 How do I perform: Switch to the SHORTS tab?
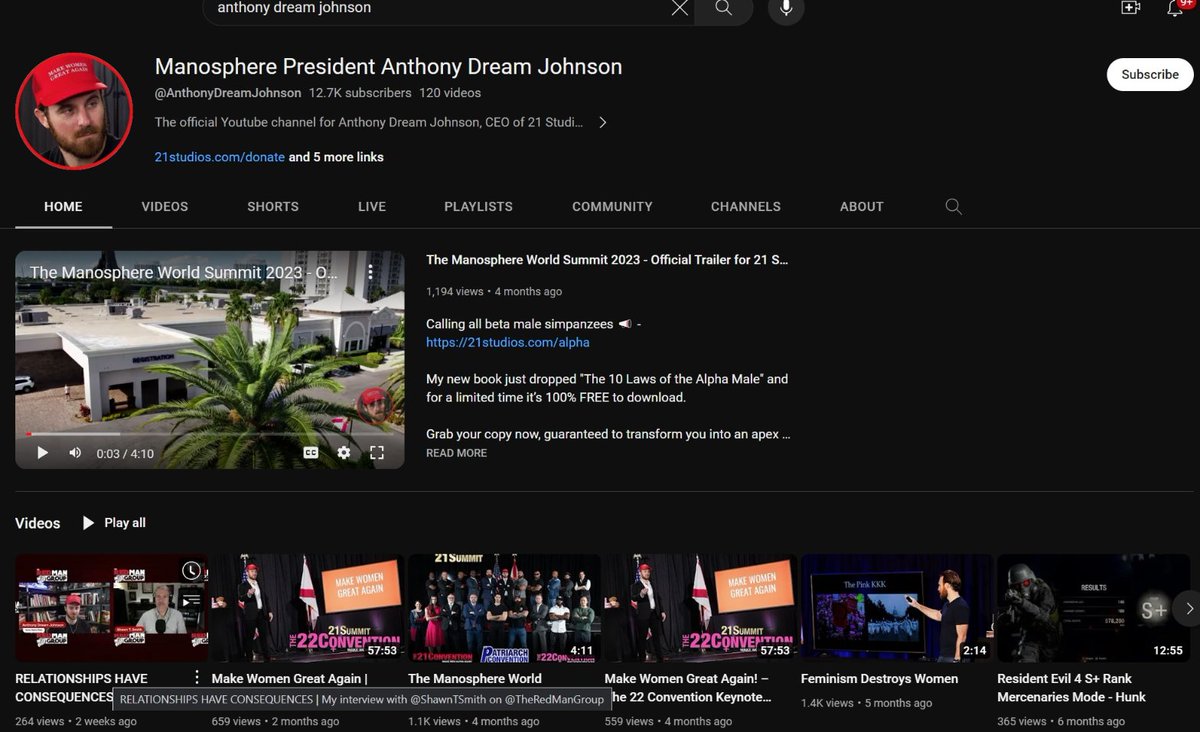pos(273,206)
